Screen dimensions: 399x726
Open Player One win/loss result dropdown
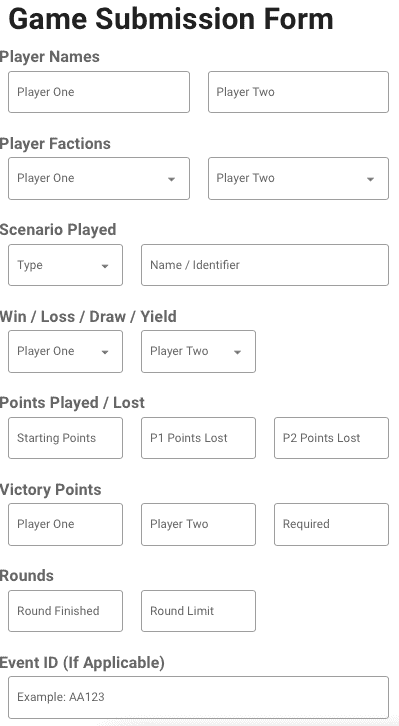[x=65, y=351]
